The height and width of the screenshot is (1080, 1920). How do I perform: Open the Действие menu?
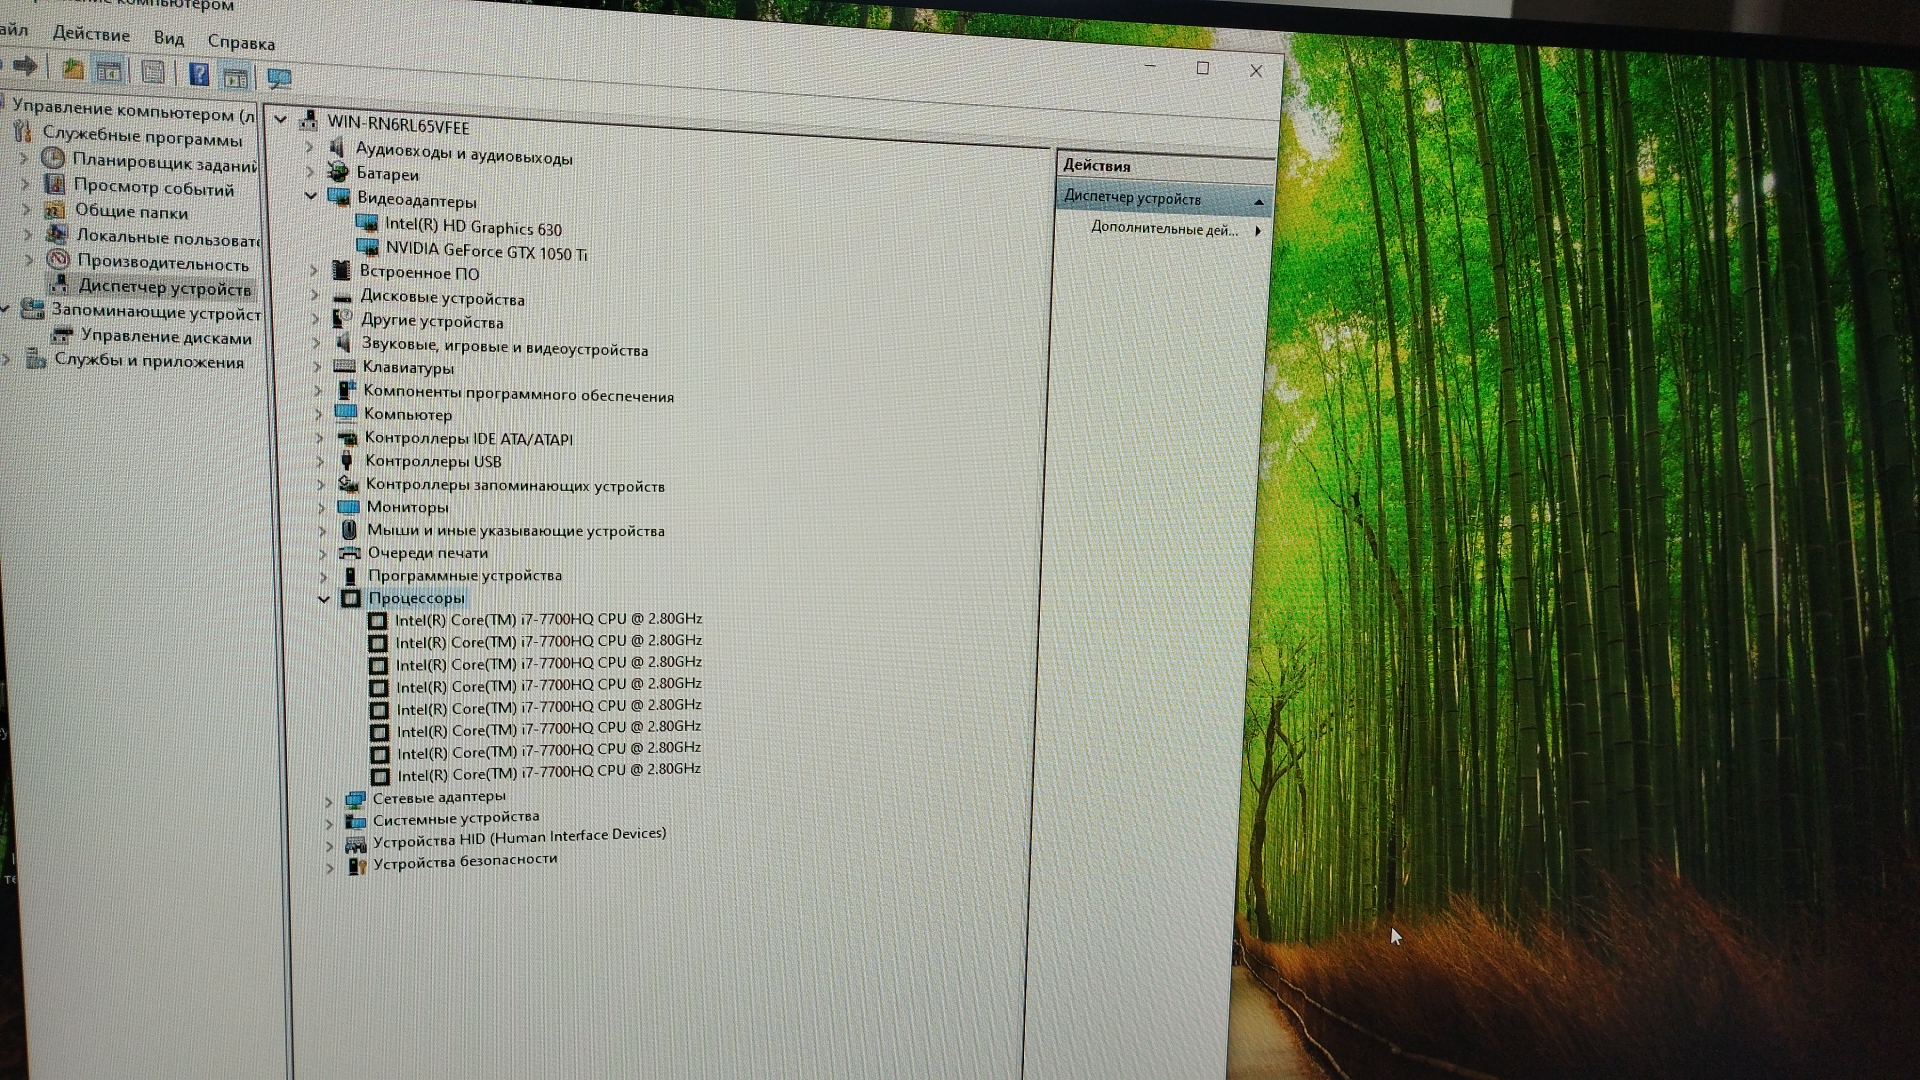(91, 34)
